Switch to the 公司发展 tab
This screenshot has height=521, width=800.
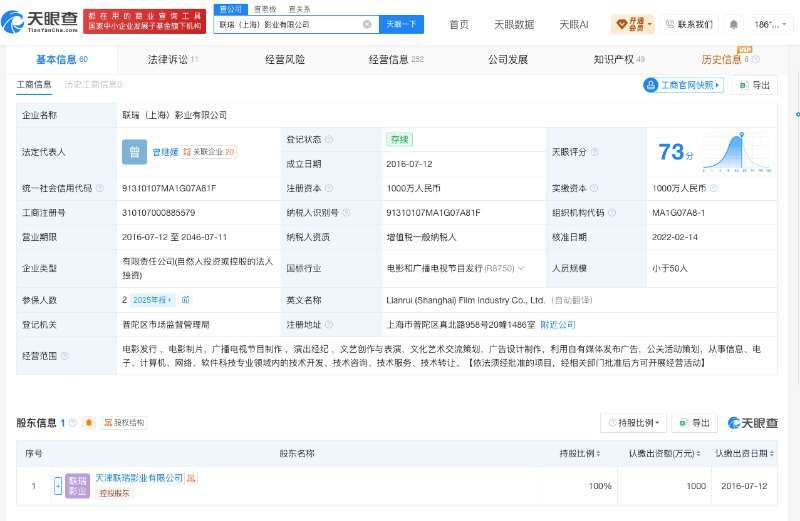(x=508, y=60)
